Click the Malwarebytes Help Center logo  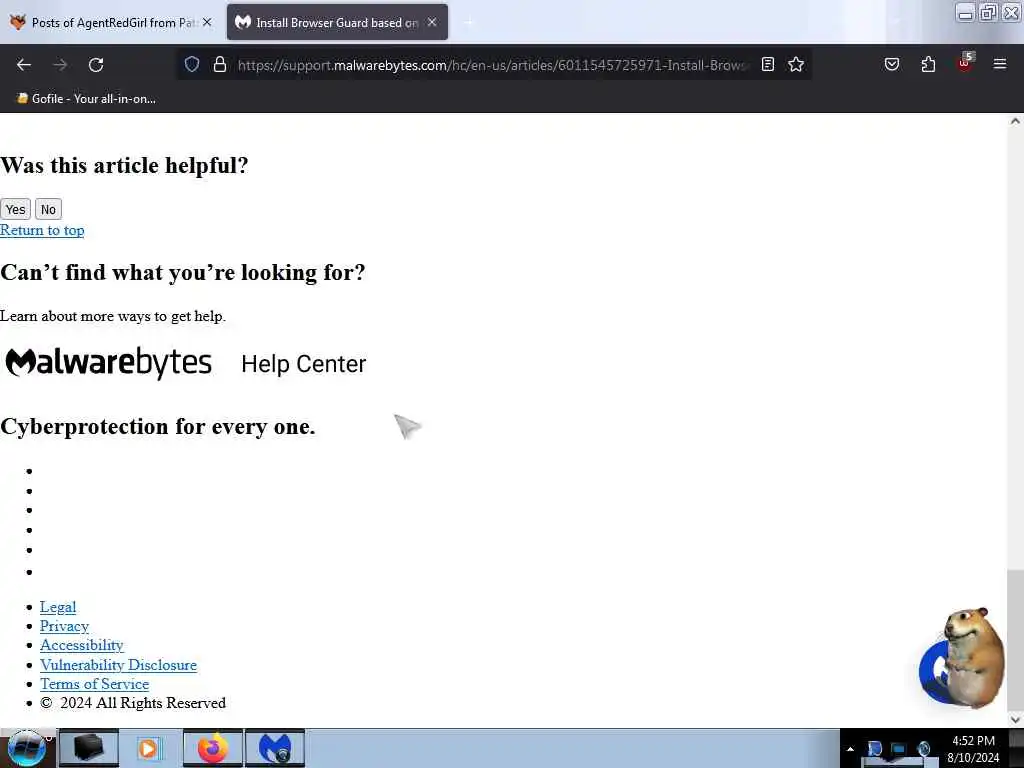point(185,363)
